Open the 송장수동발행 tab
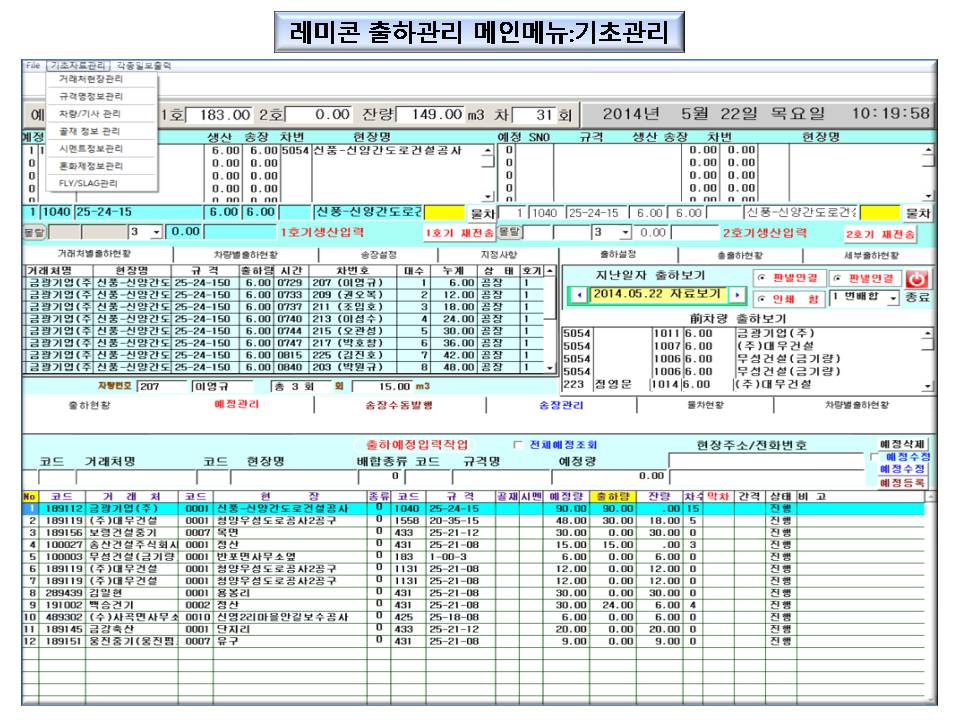The image size is (960, 720). click(399, 405)
